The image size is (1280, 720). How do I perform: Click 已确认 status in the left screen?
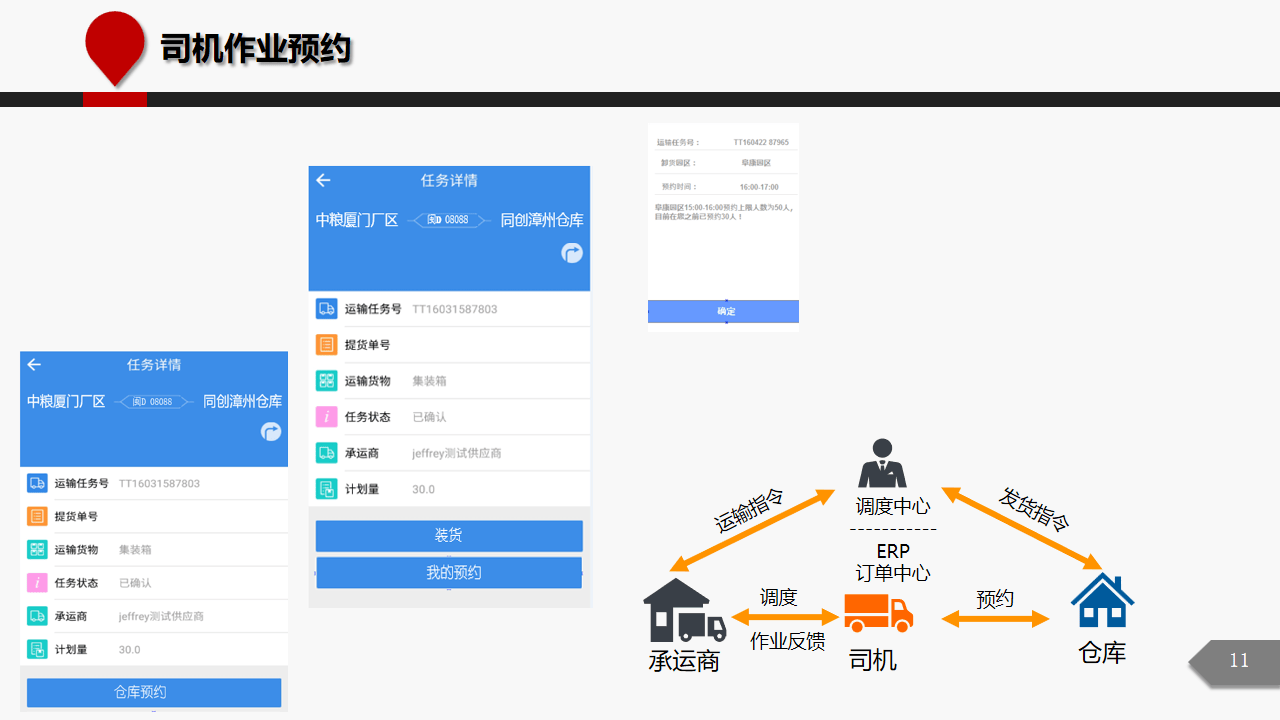[135, 582]
